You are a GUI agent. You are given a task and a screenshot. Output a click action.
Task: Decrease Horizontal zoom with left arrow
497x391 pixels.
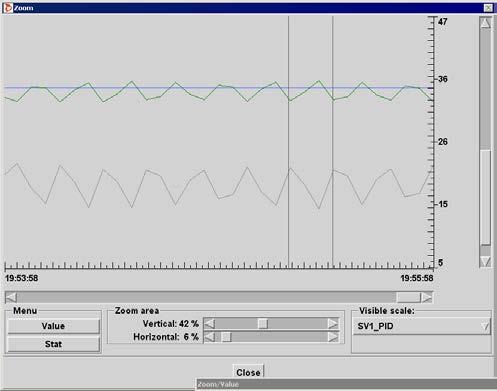coord(209,337)
